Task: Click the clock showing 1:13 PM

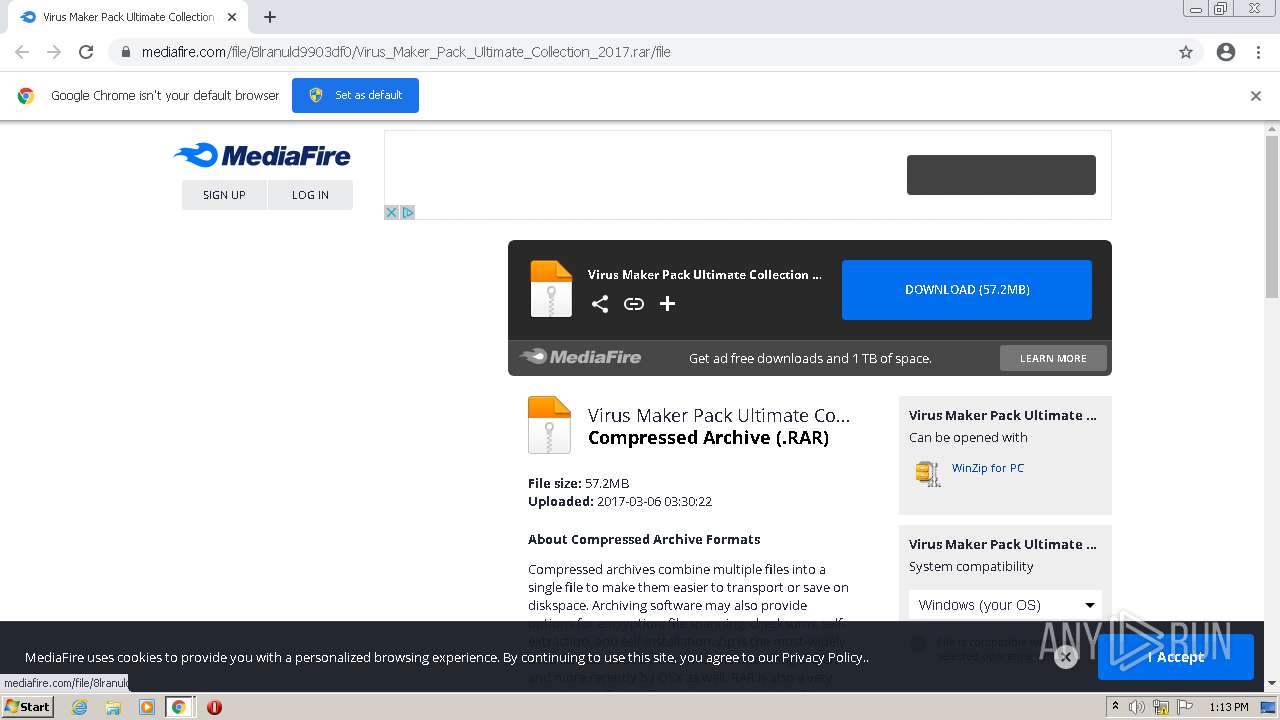Action: point(1229,707)
